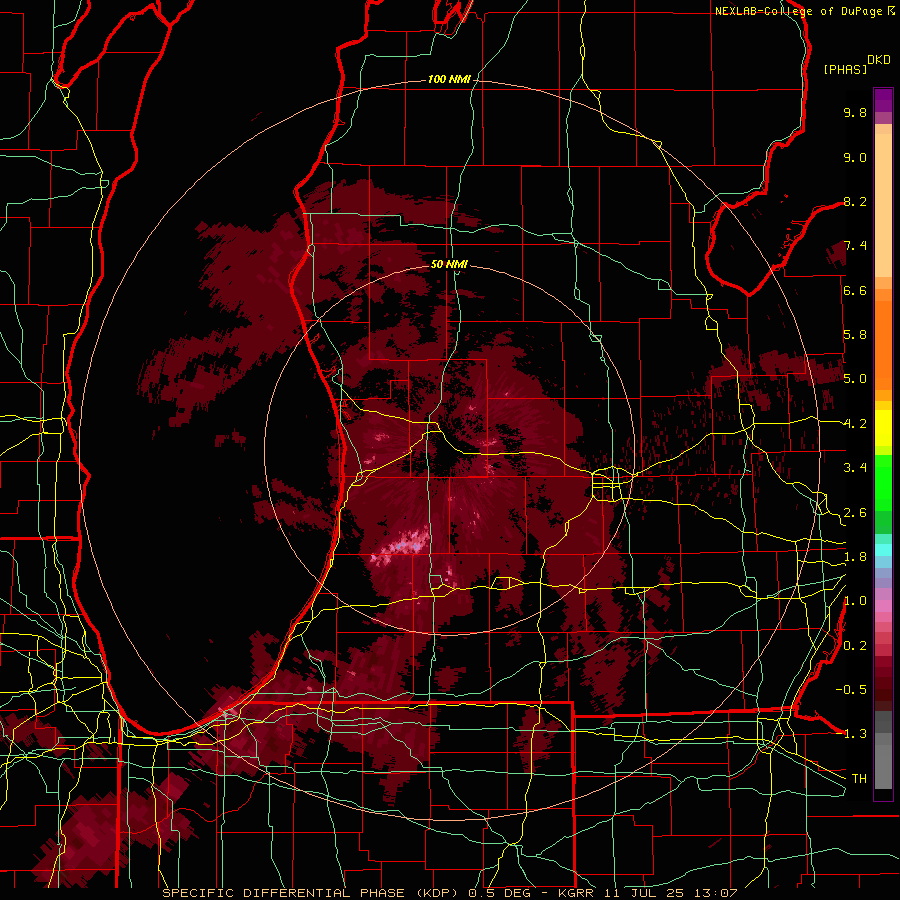Click the SPECIFIC DIFFERENTIAL PHASE (KDP) caption
The image size is (900, 900).
(311, 893)
